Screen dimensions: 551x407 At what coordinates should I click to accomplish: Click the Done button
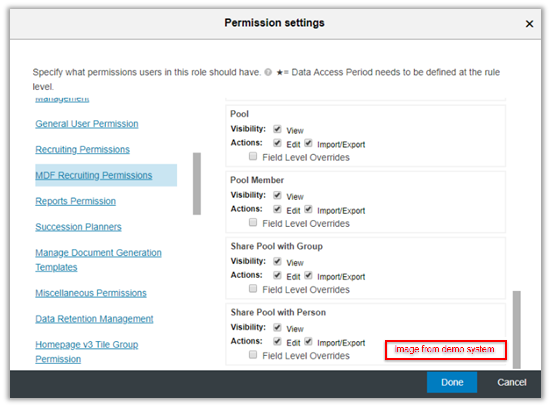pyautogui.click(x=452, y=382)
